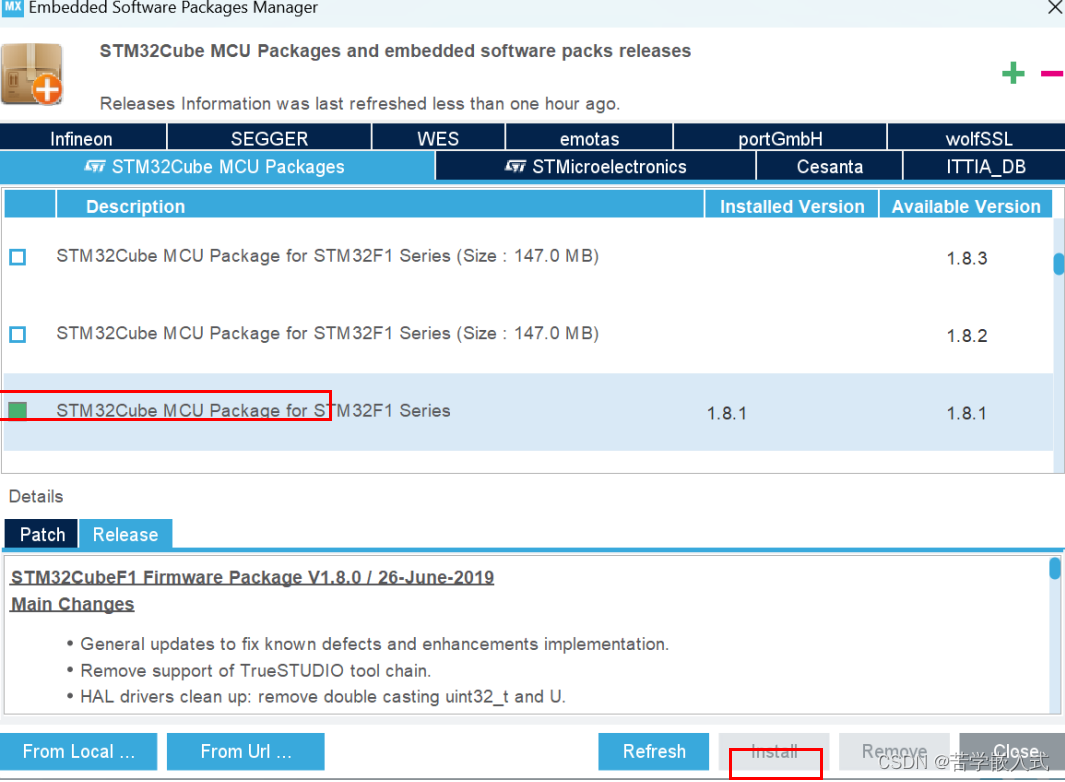Click the Details label
1065x782 pixels.
point(36,496)
